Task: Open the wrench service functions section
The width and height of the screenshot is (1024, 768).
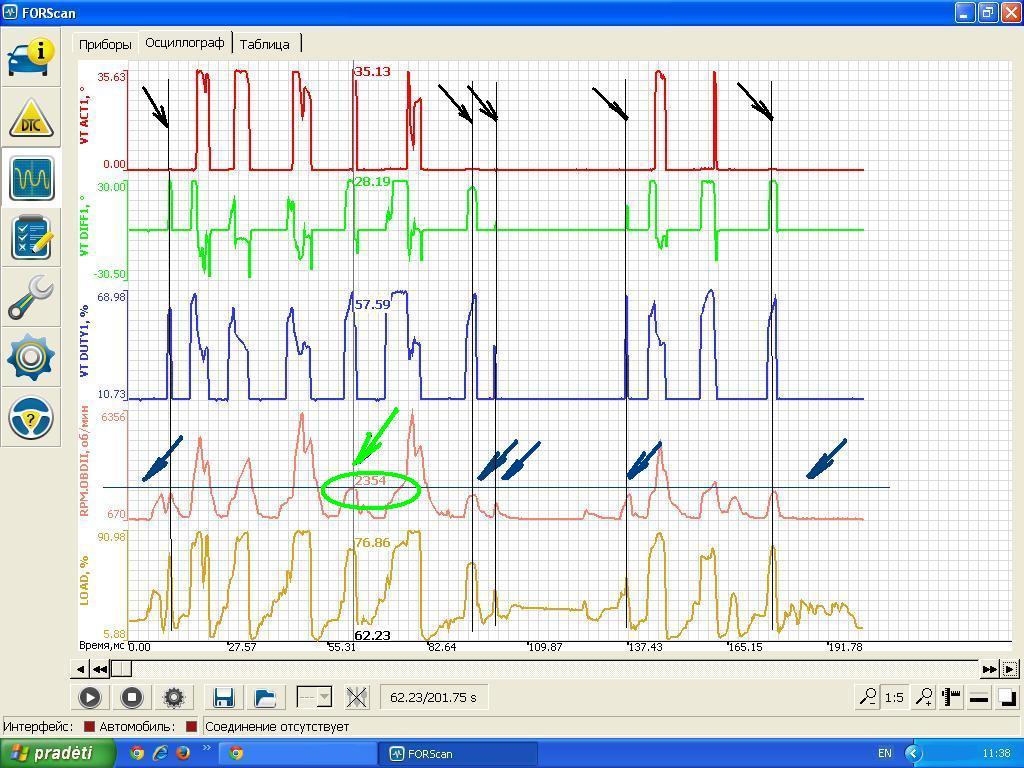Action: coord(31,298)
